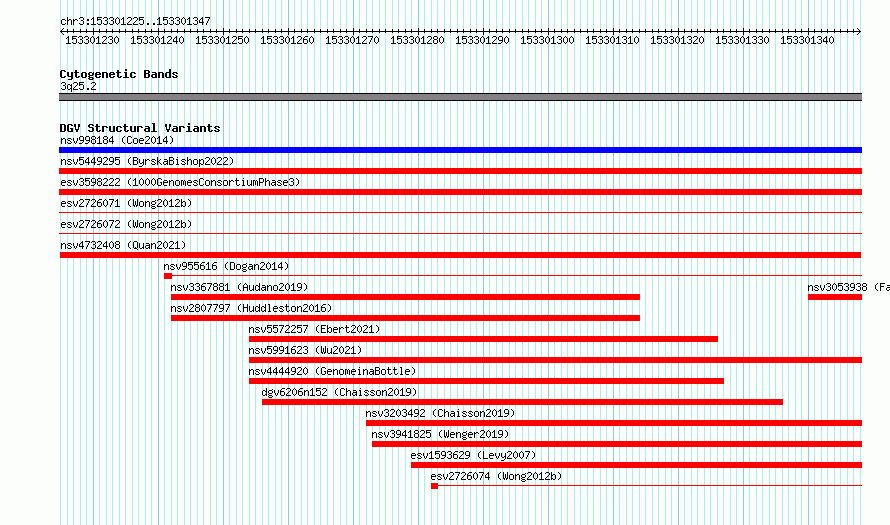Click ruler position 153301230

(93, 40)
